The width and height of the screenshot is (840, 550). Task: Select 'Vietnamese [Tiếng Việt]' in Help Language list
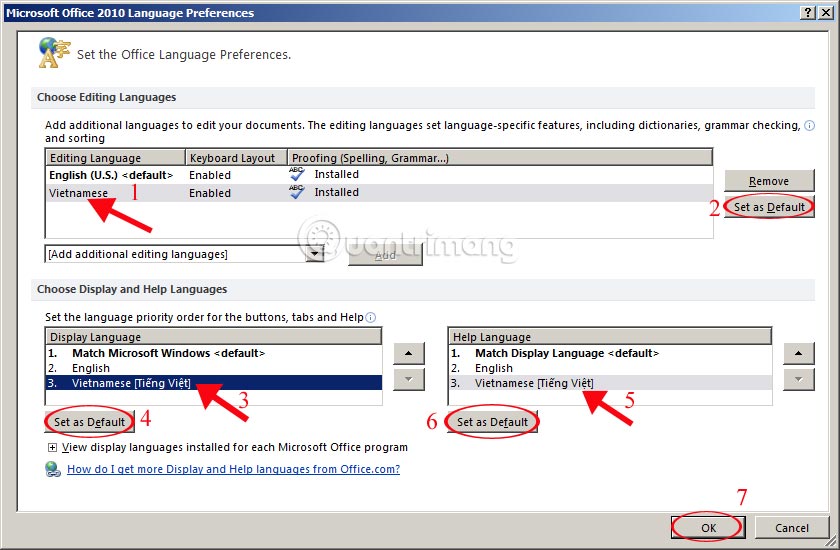pyautogui.click(x=610, y=383)
